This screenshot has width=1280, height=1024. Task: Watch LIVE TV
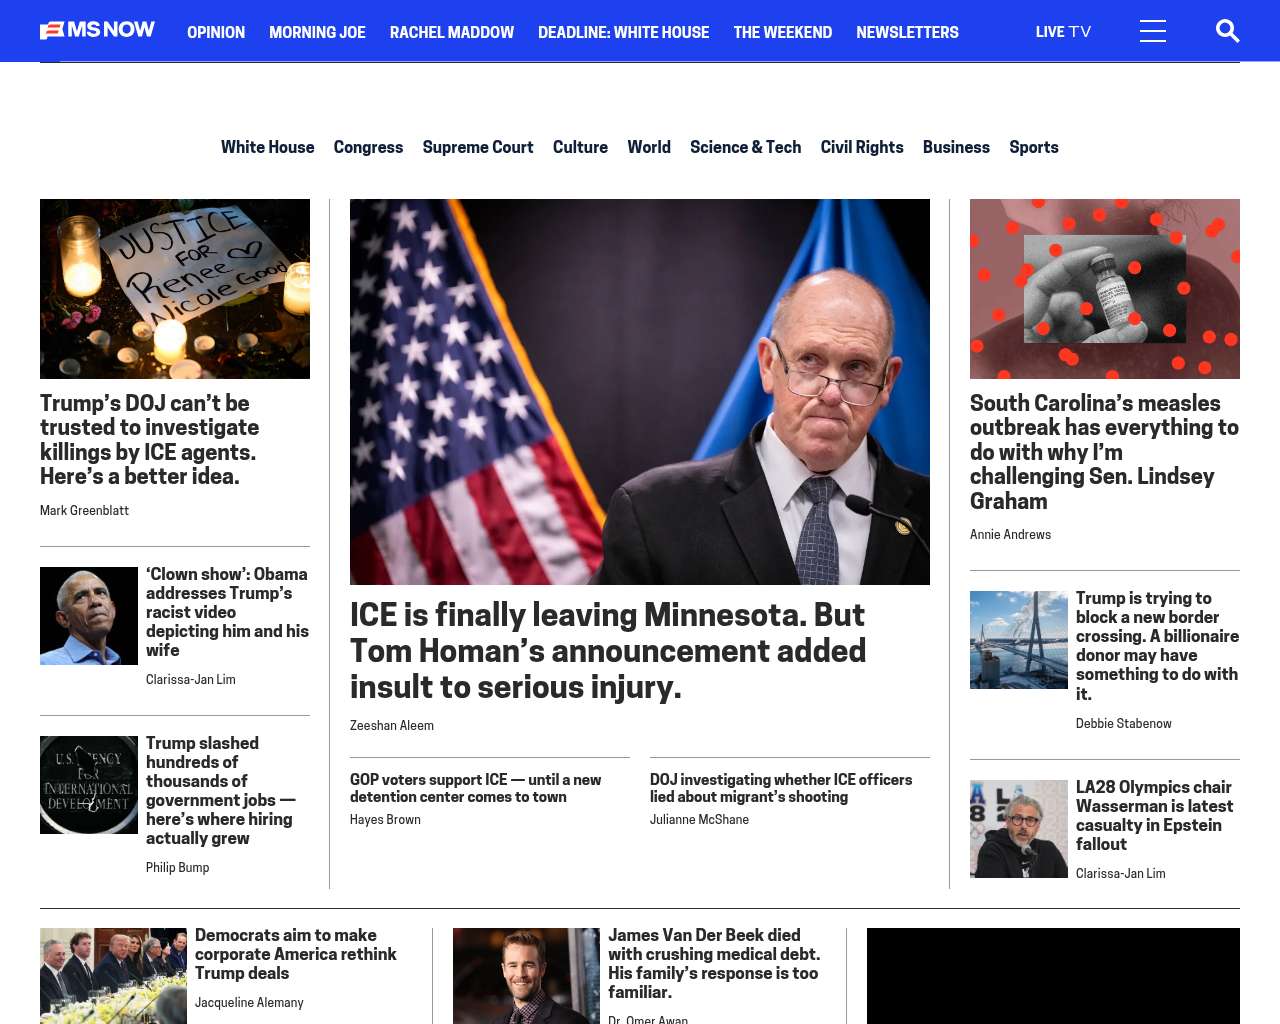click(1063, 32)
